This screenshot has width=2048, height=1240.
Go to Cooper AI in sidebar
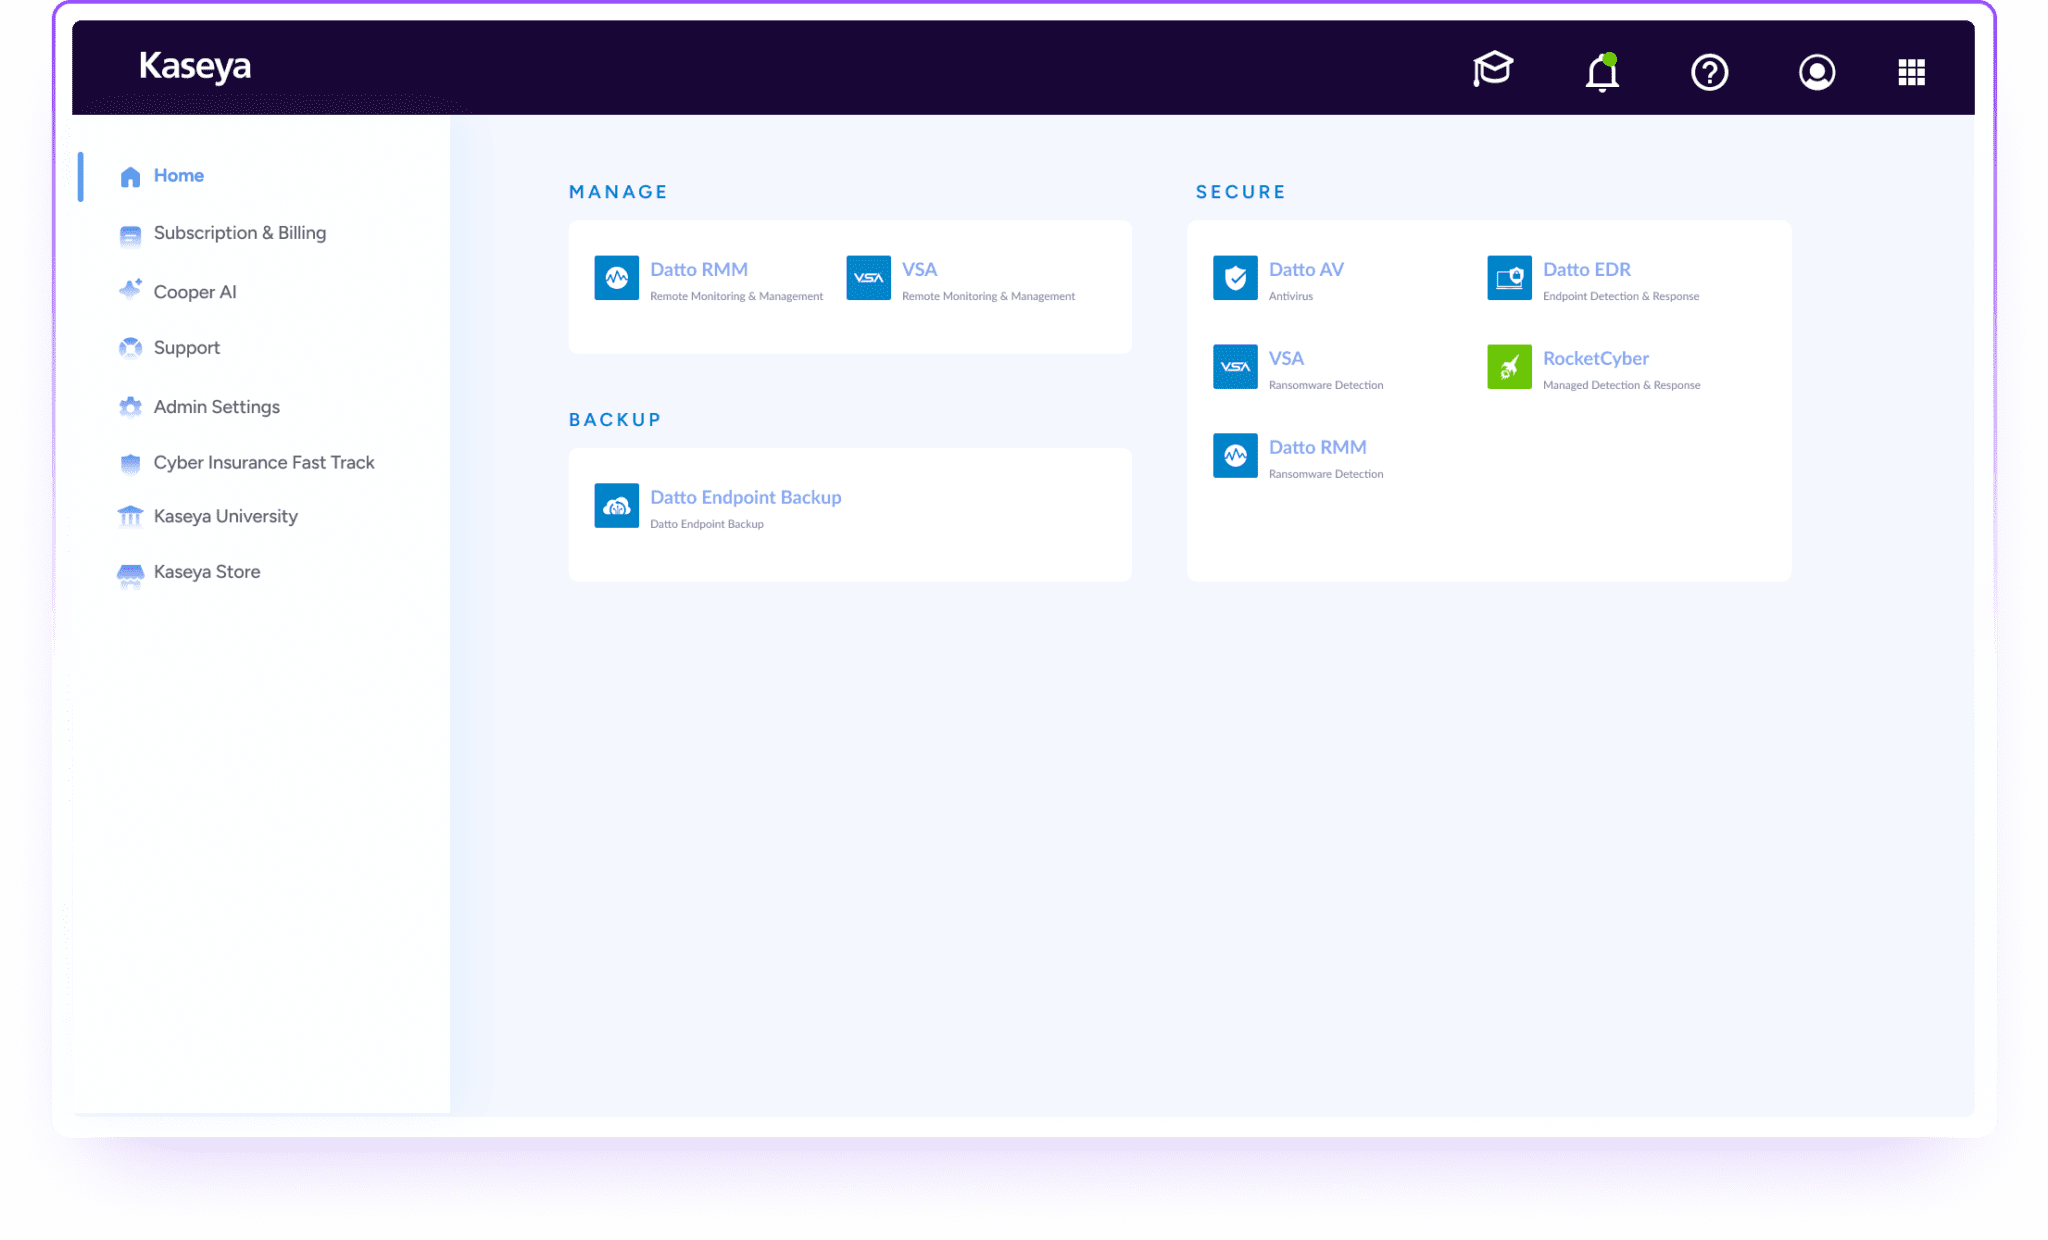[x=194, y=292]
